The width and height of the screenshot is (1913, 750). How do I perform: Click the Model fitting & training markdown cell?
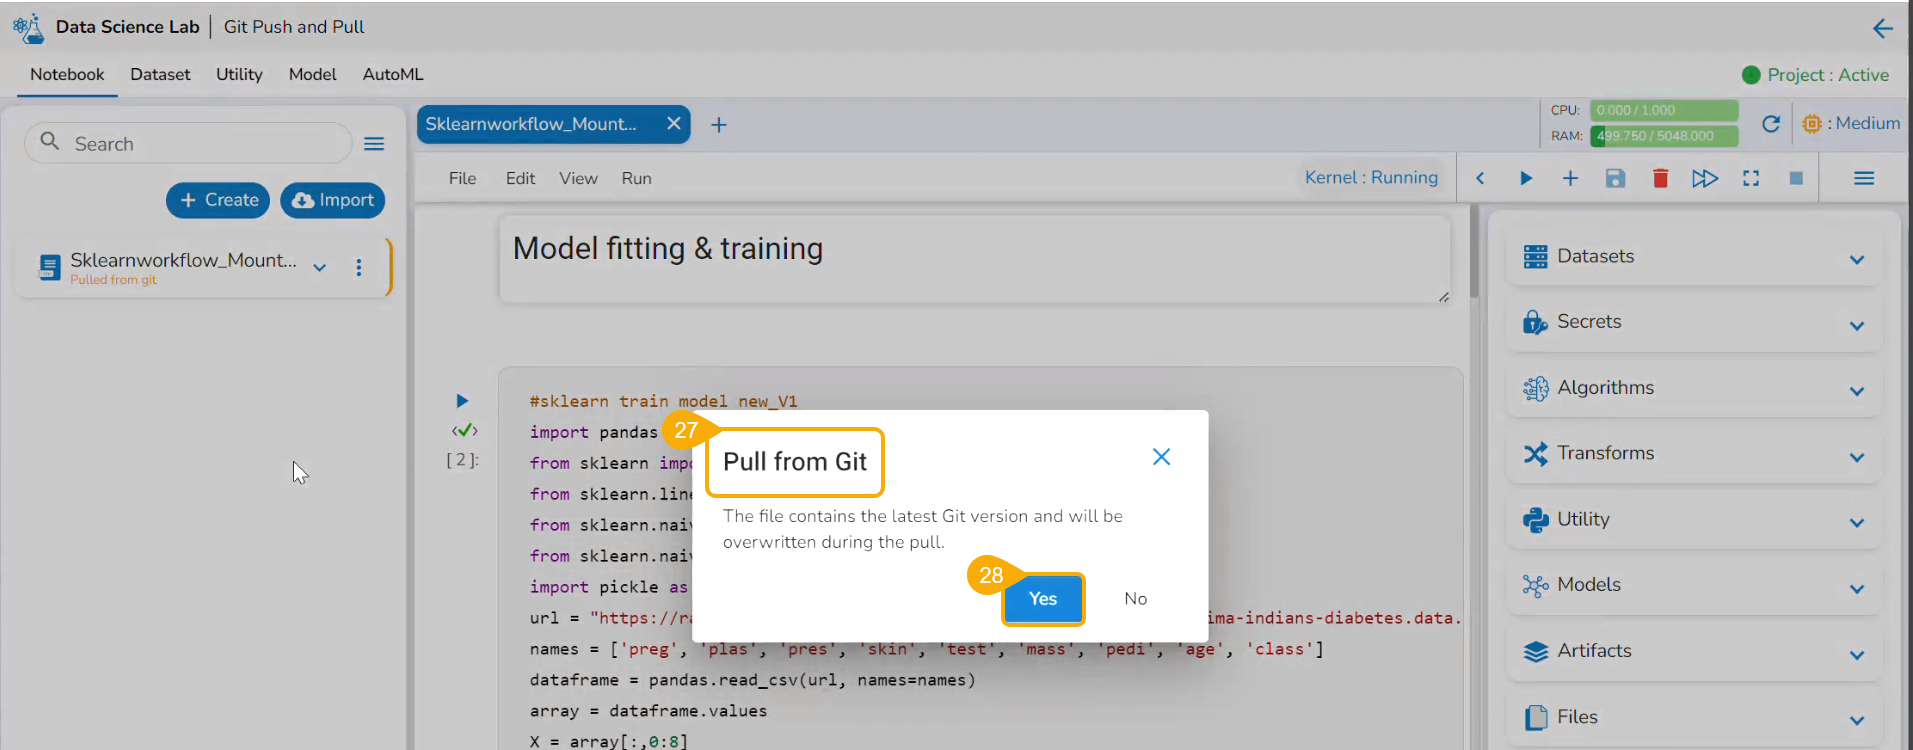coord(974,259)
